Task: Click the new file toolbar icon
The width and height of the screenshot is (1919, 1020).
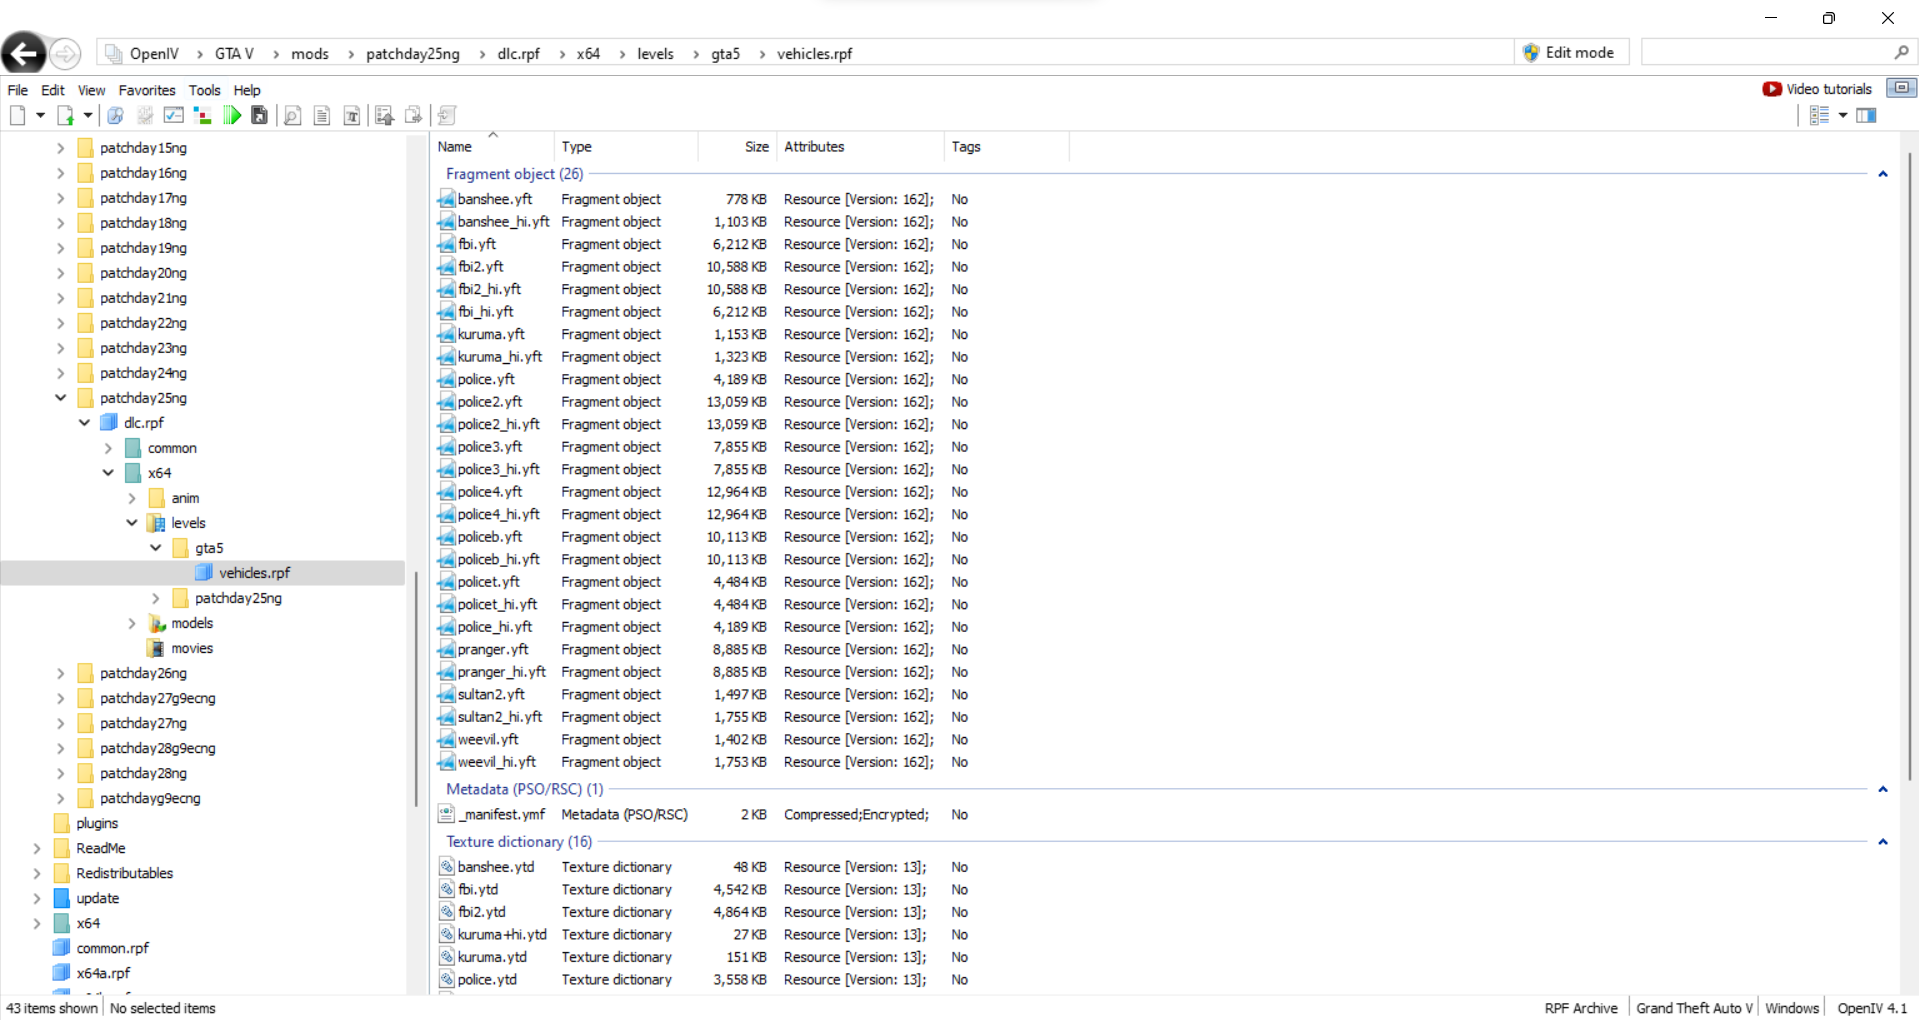Action: point(17,116)
